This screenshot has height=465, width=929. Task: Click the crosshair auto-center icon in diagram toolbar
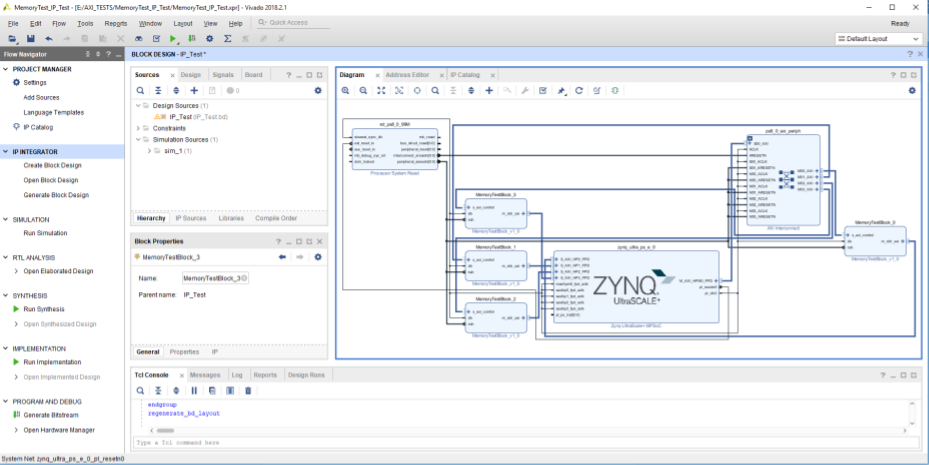point(417,91)
